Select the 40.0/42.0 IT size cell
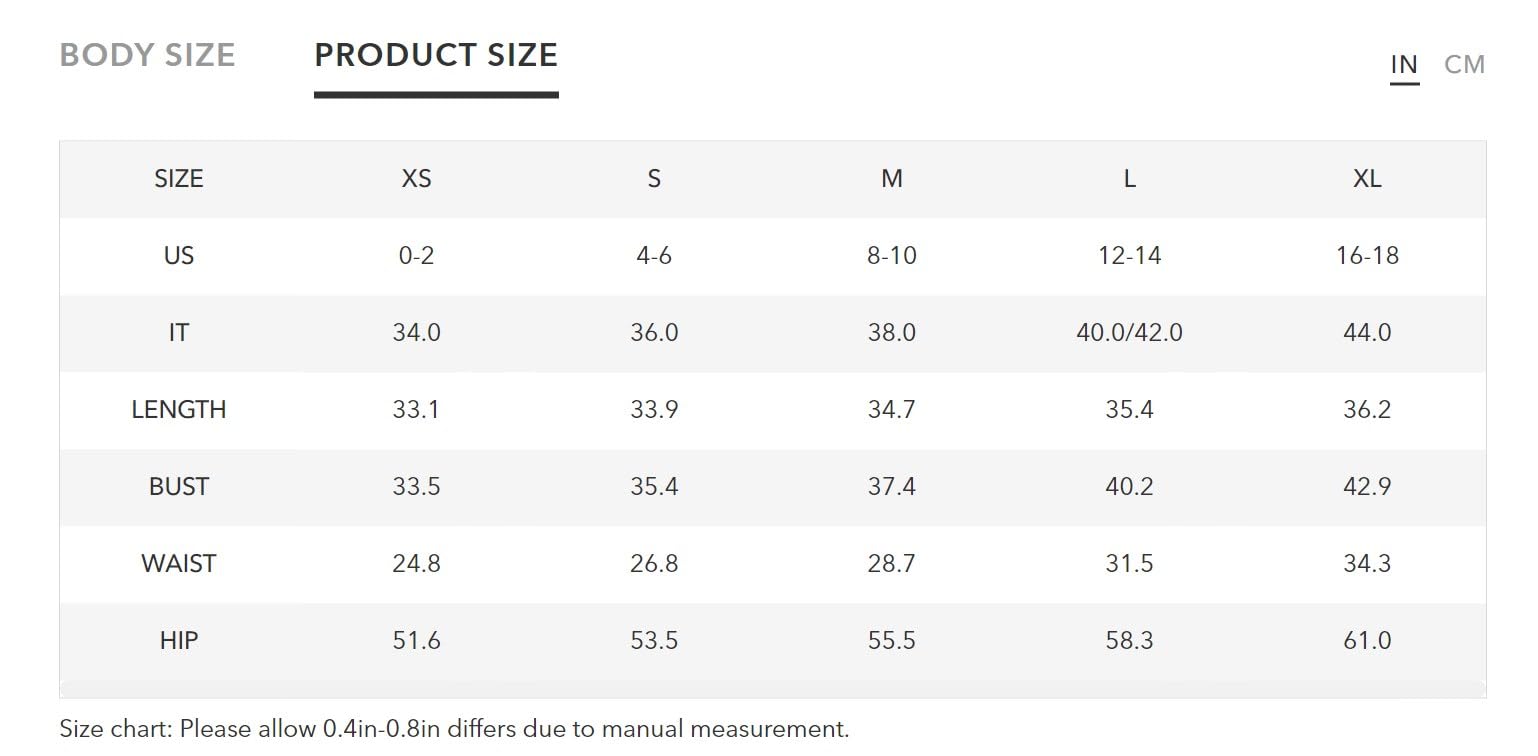This screenshot has height=756, width=1538. click(x=1129, y=332)
